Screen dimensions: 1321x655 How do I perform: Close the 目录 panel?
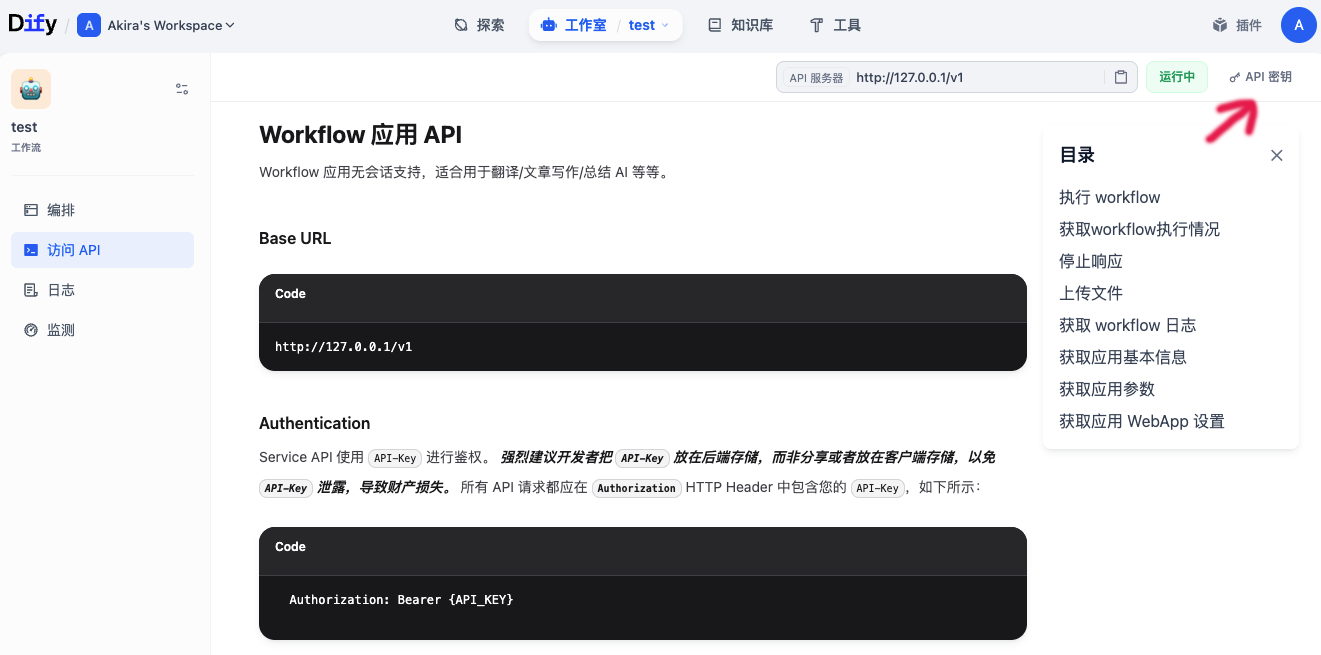pos(1276,155)
